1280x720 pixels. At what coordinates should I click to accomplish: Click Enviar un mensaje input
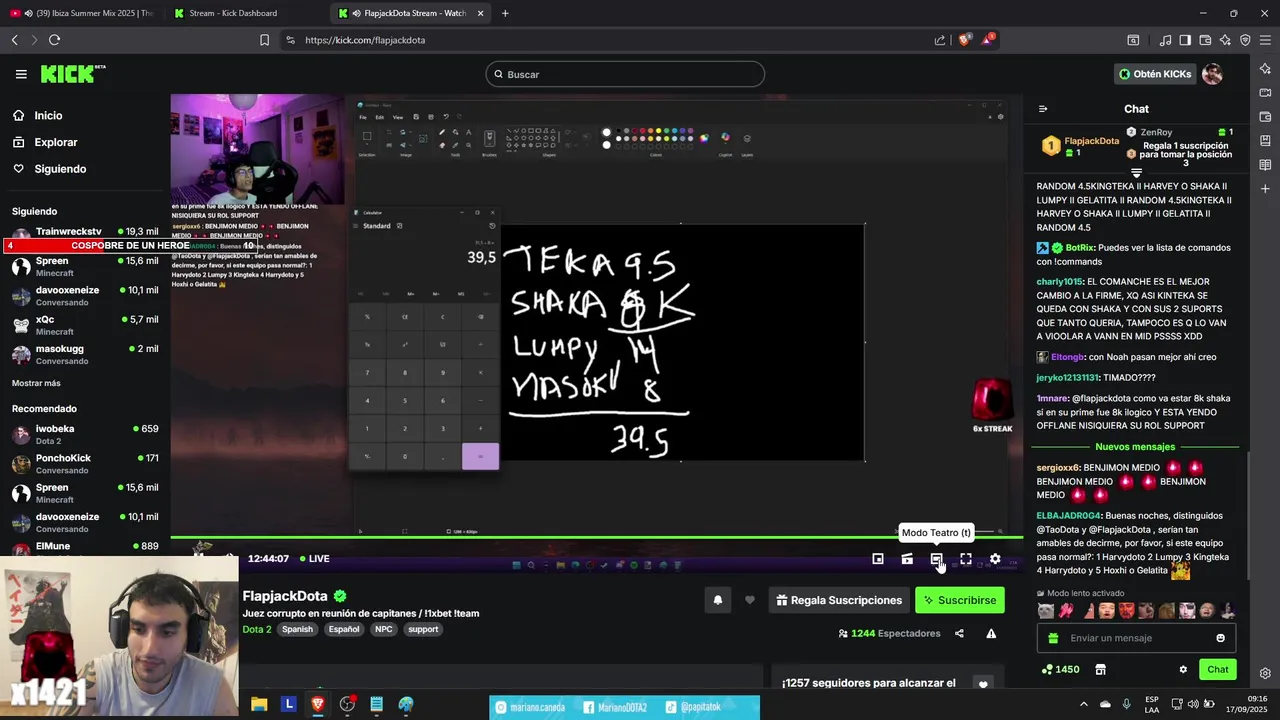click(1135, 638)
